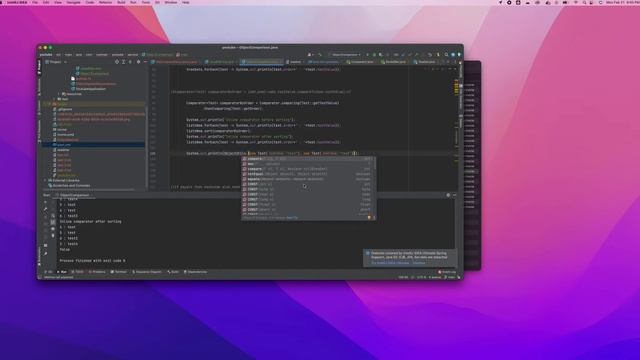
Task: Open the Dependencies tool window tab
Action: (196, 272)
